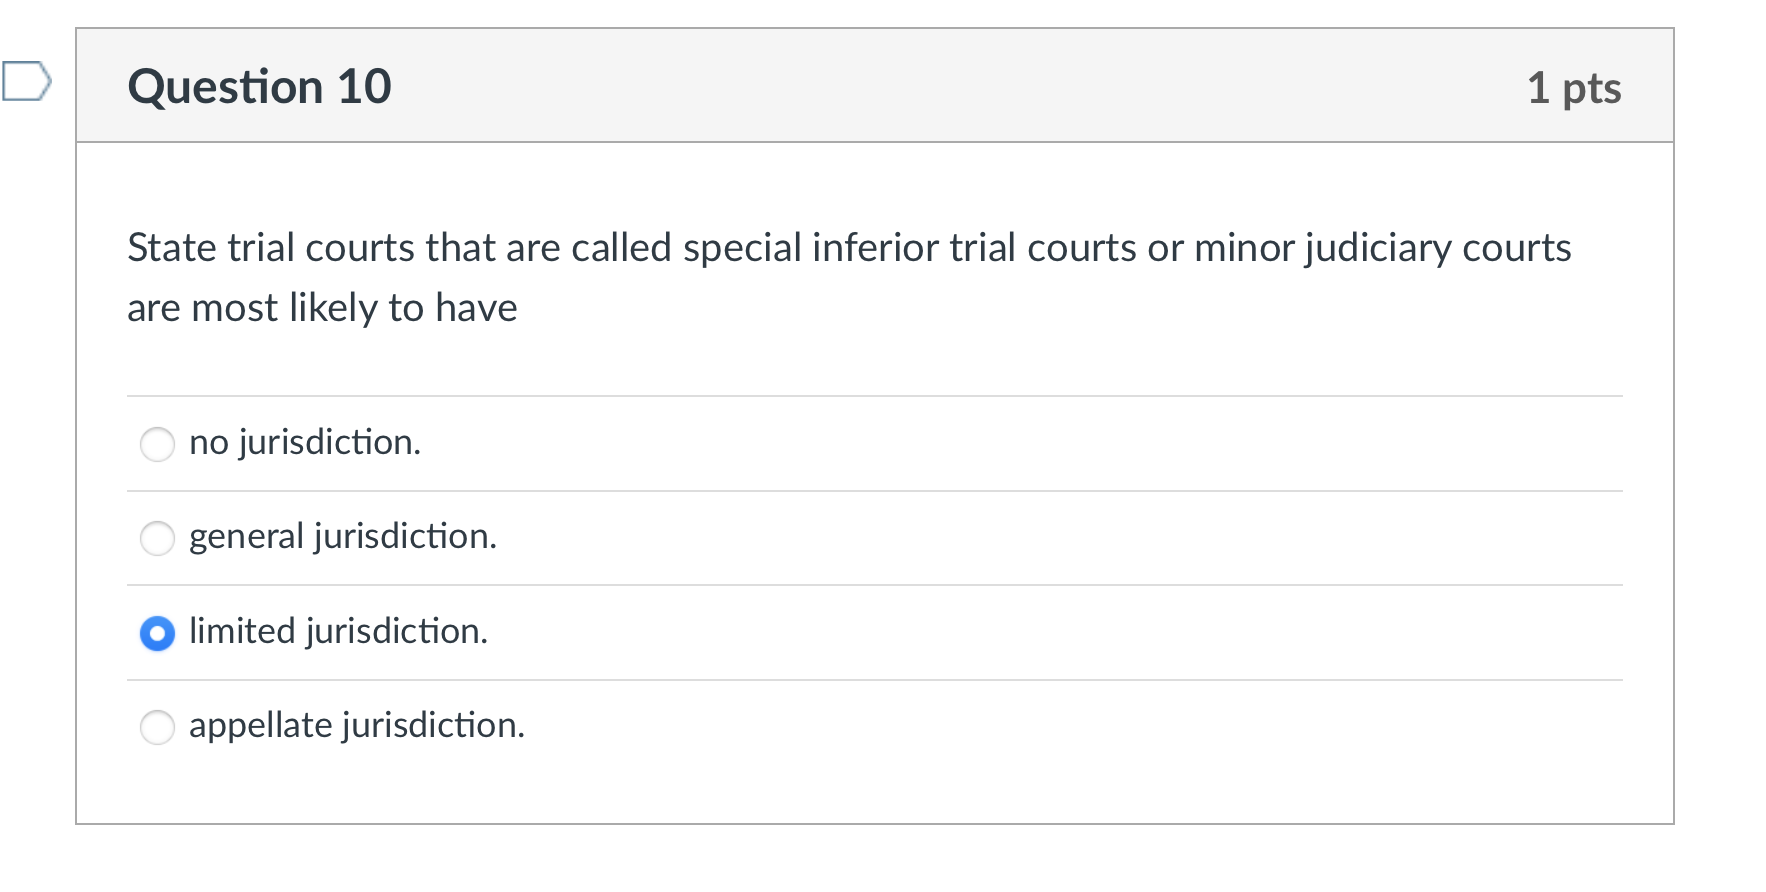Deselect the 'limited jurisdiction' filled radio
The width and height of the screenshot is (1766, 892).
click(x=156, y=633)
